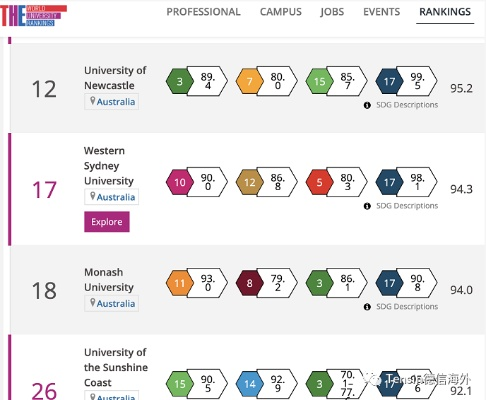Open the Rankings tab

(445, 12)
